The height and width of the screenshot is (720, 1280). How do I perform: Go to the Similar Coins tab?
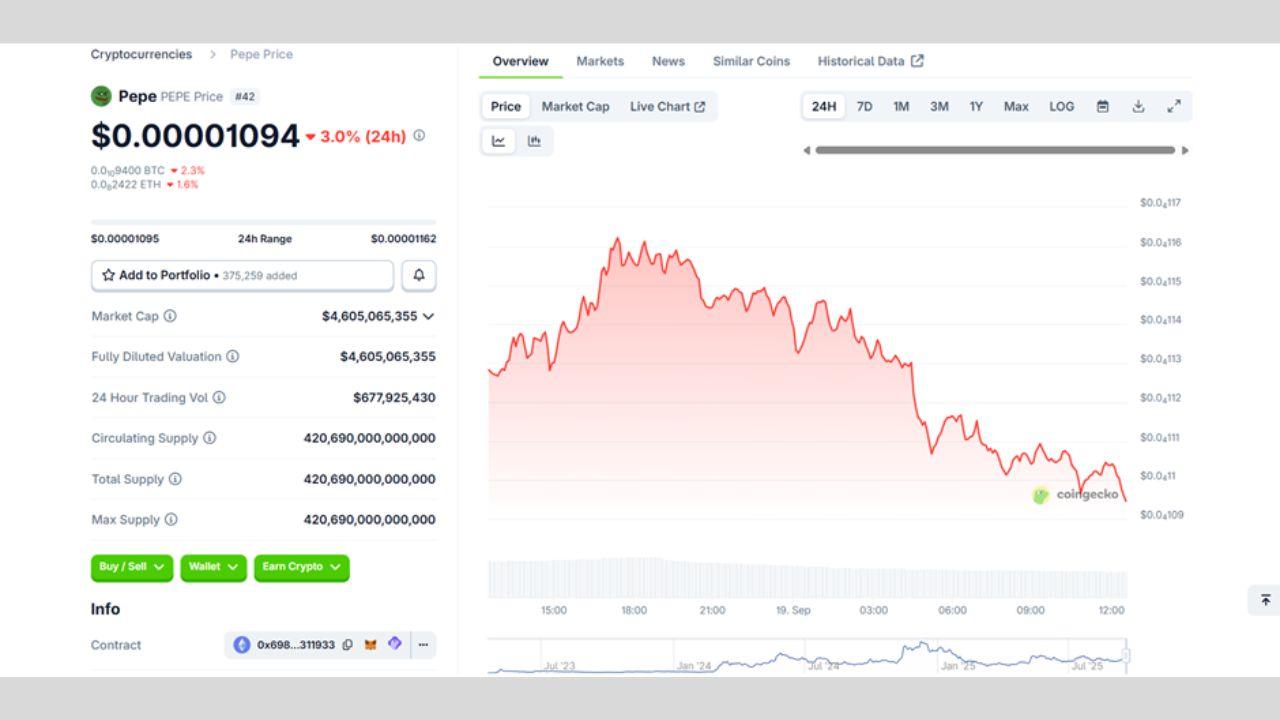(751, 61)
